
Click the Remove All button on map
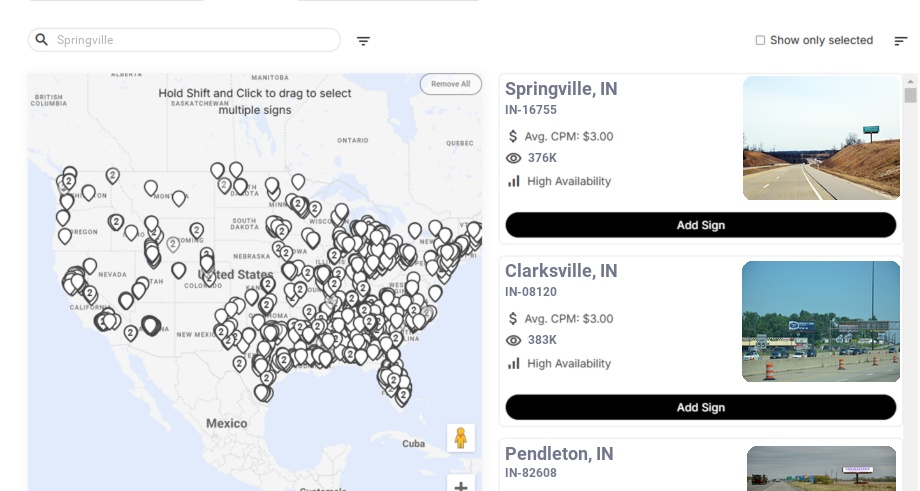coord(450,84)
